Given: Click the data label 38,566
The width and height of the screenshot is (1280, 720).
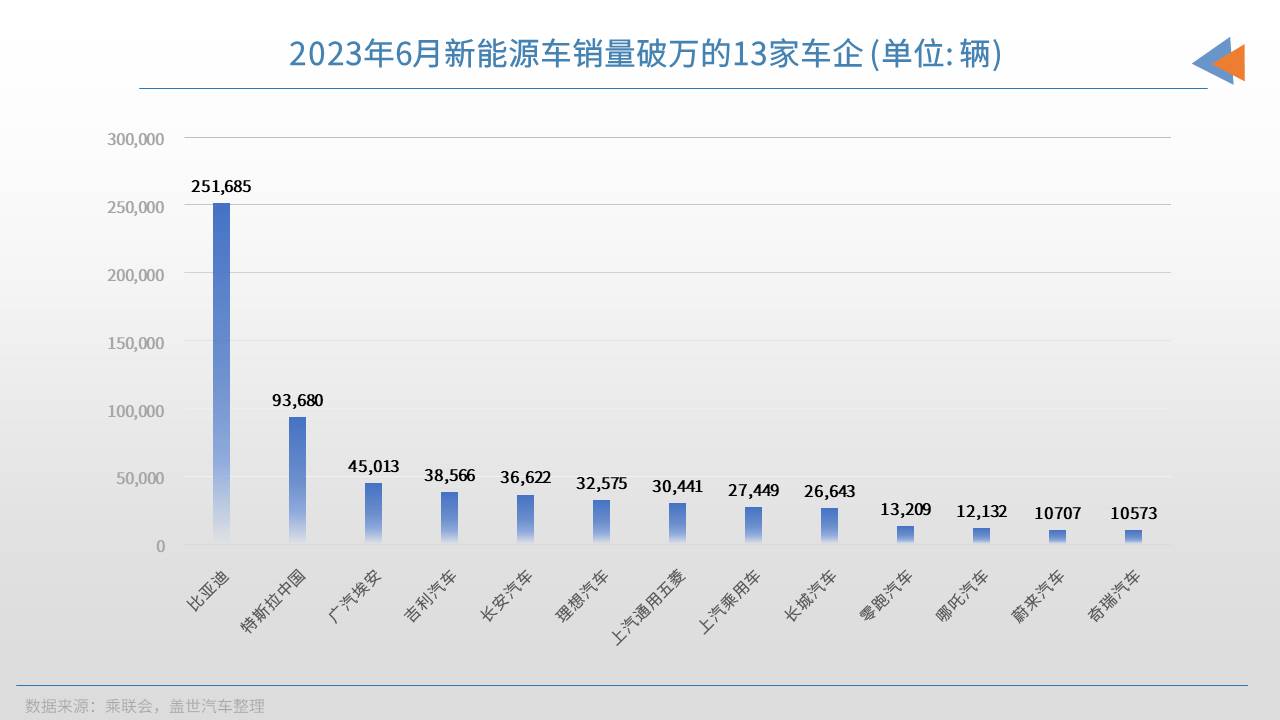Looking at the screenshot, I should 450,475.
